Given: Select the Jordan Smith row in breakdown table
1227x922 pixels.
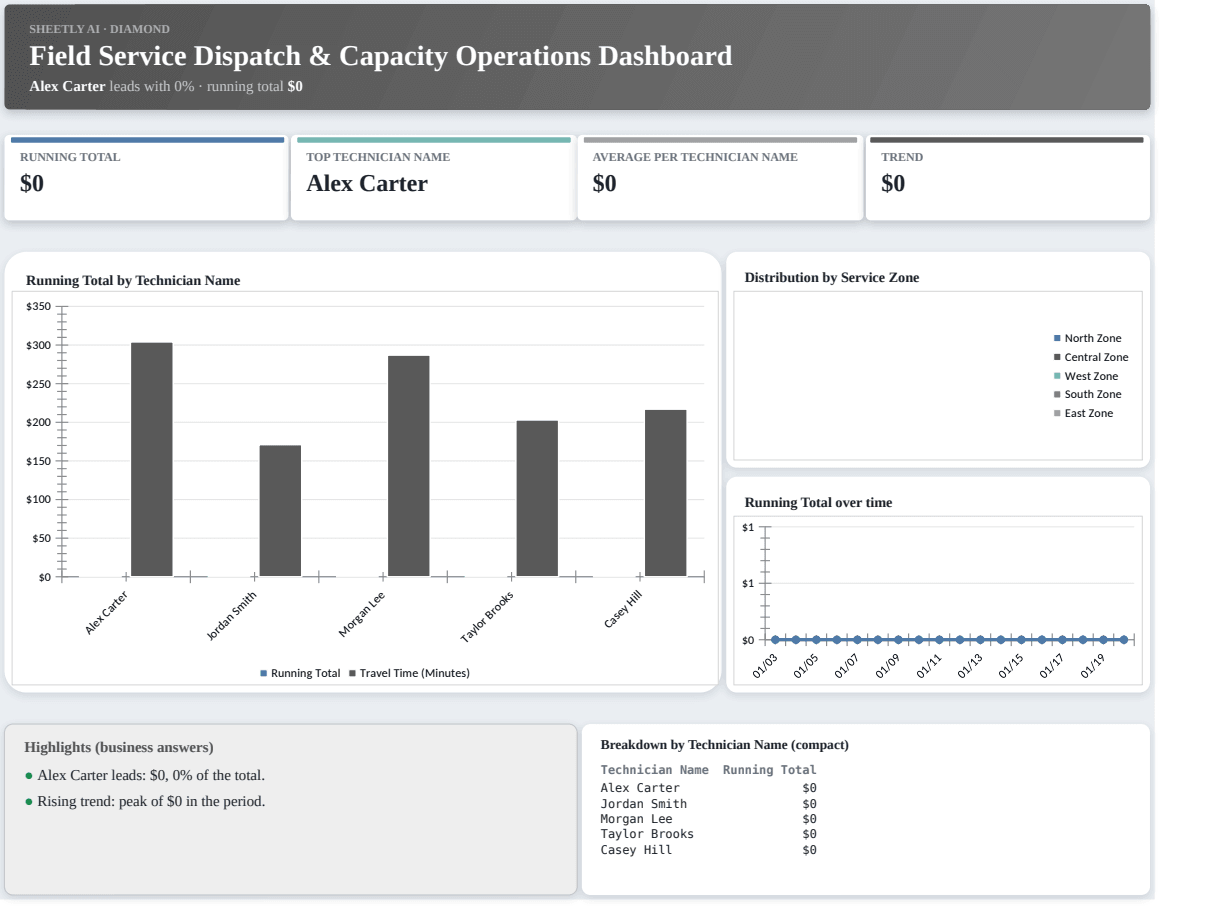Looking at the screenshot, I should pos(708,803).
